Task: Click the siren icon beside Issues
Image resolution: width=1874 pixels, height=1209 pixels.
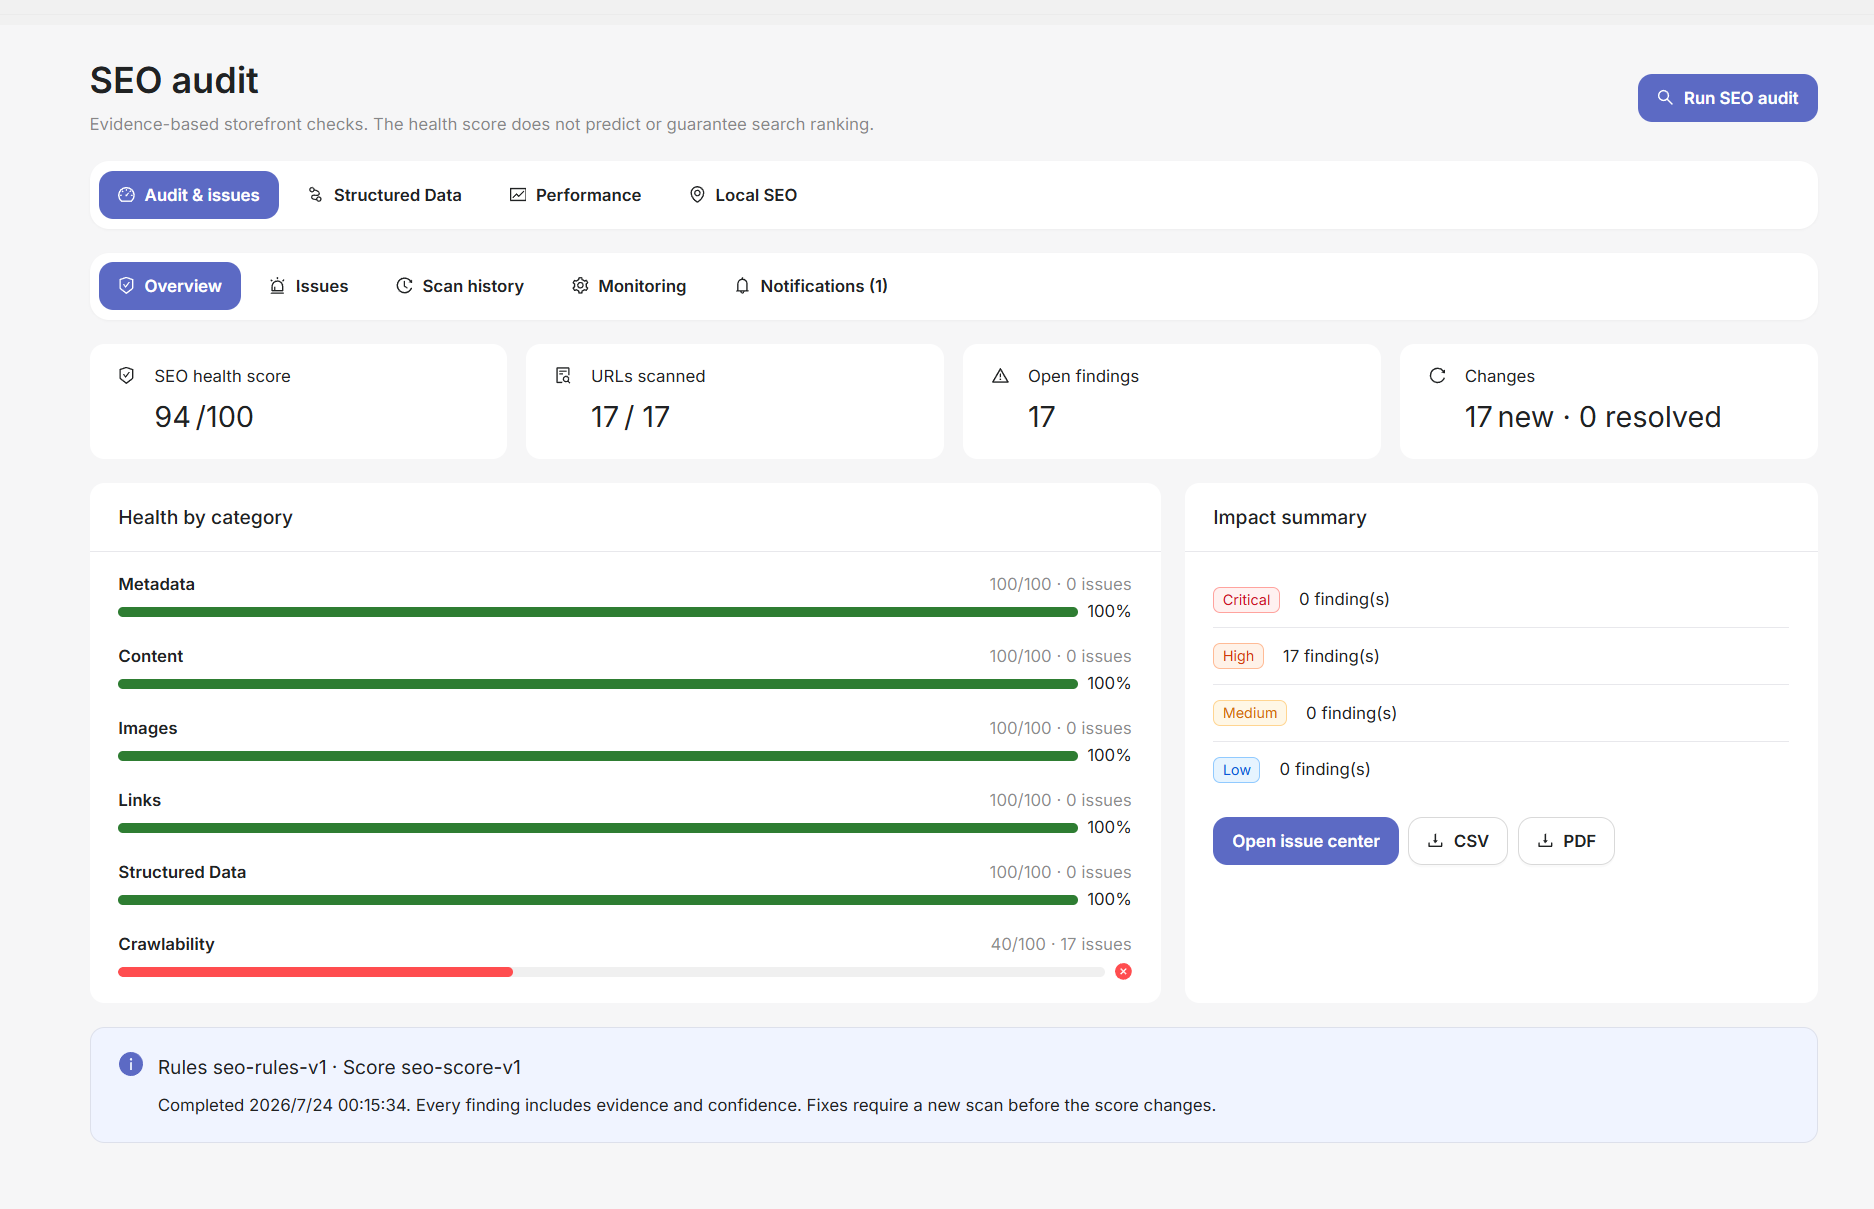Action: click(278, 286)
